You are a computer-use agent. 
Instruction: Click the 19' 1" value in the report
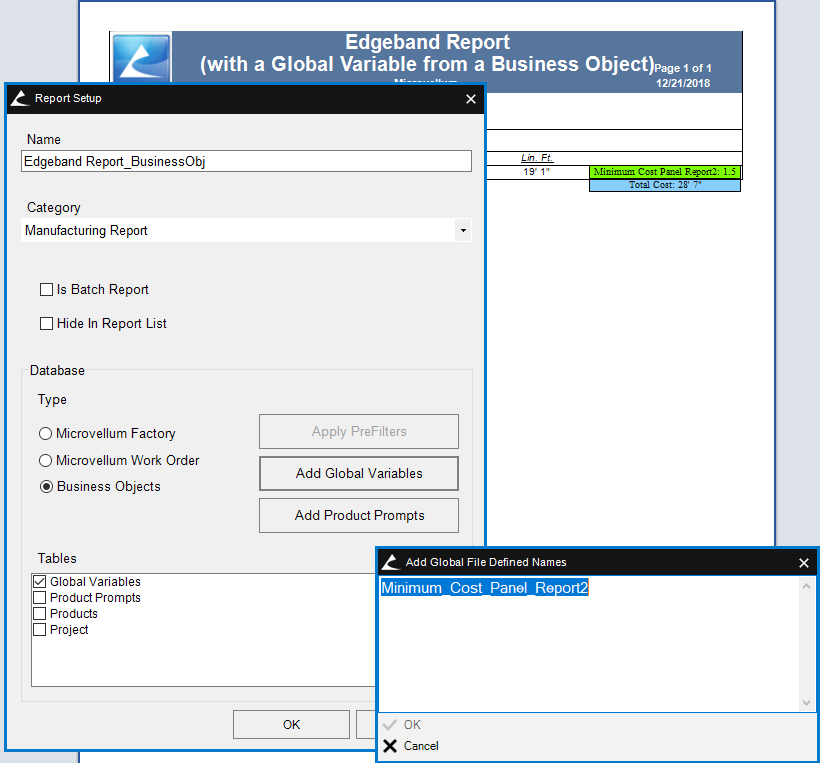537,172
